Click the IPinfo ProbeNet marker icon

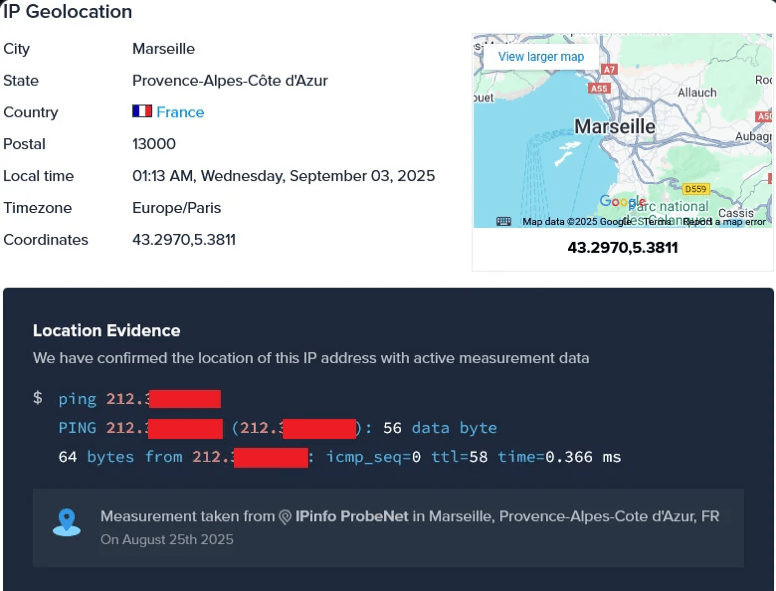285,517
